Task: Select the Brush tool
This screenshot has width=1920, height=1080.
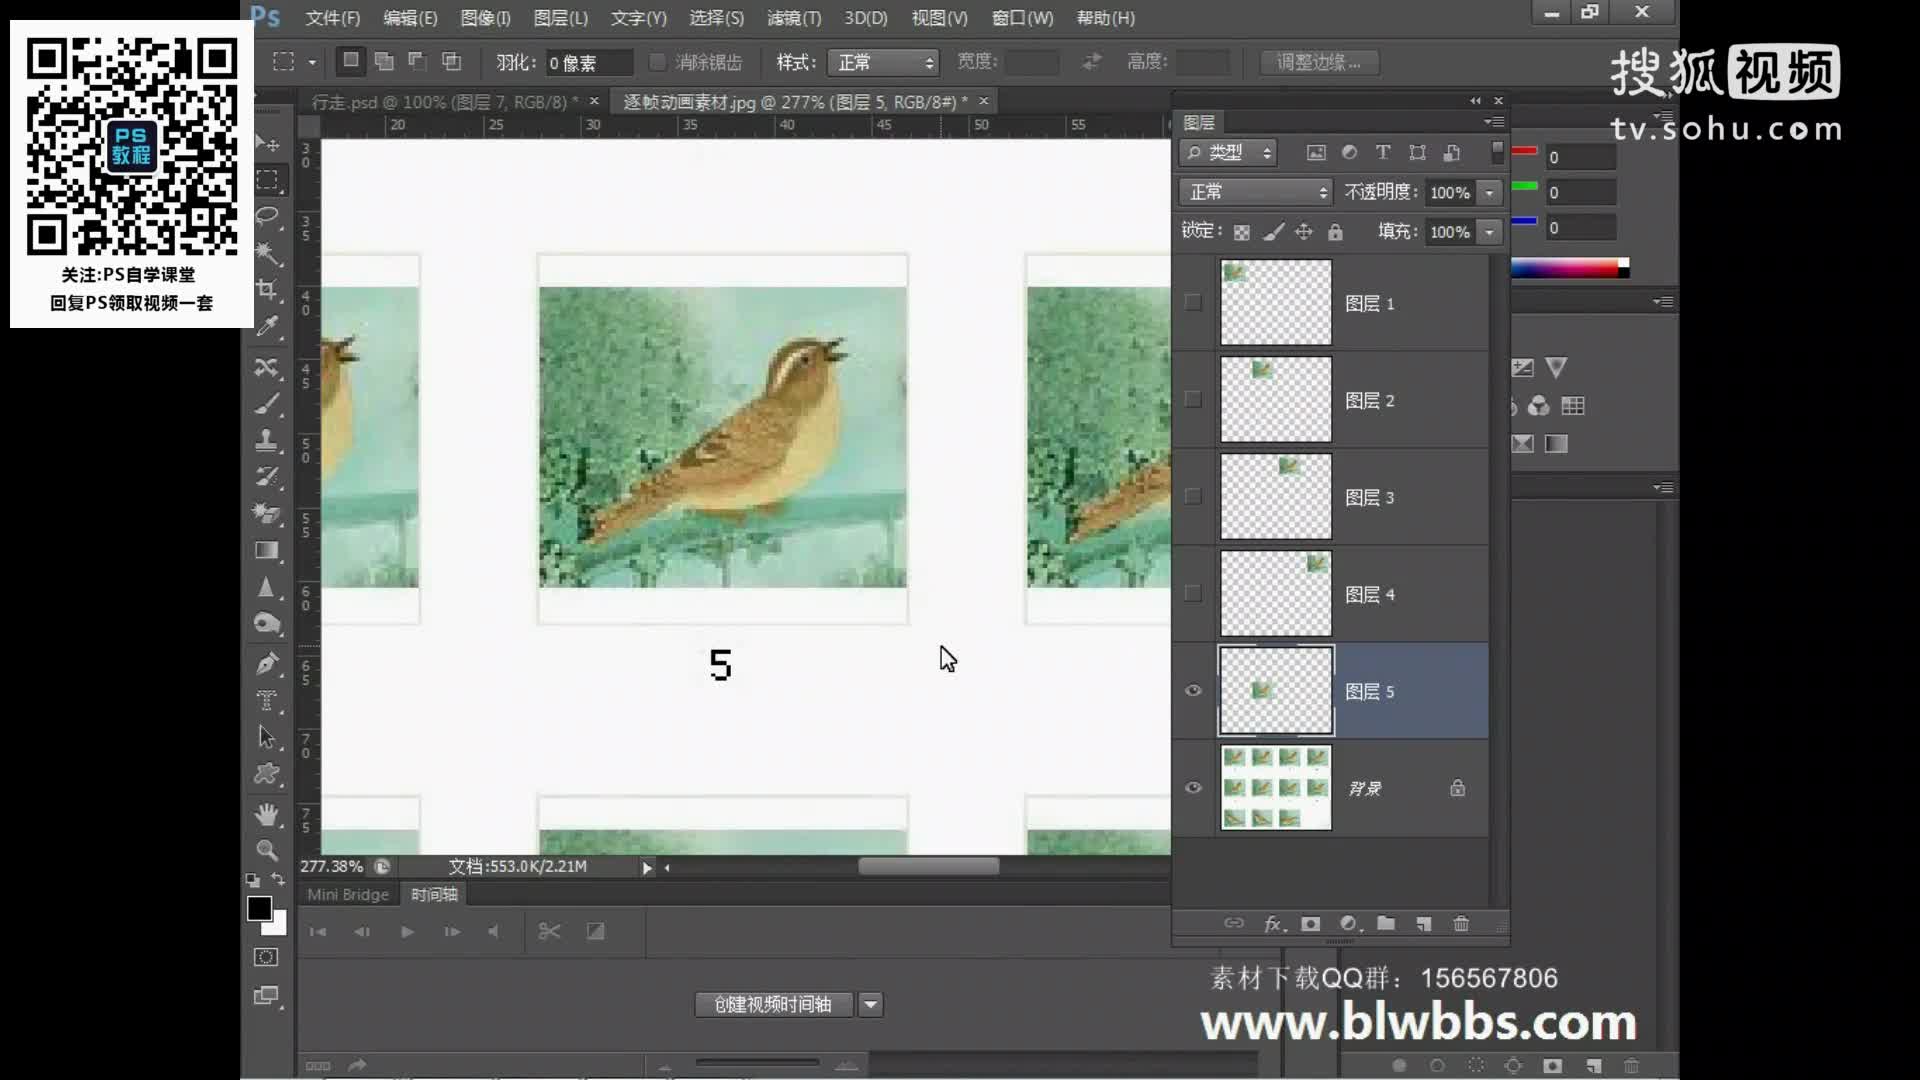Action: coord(267,404)
